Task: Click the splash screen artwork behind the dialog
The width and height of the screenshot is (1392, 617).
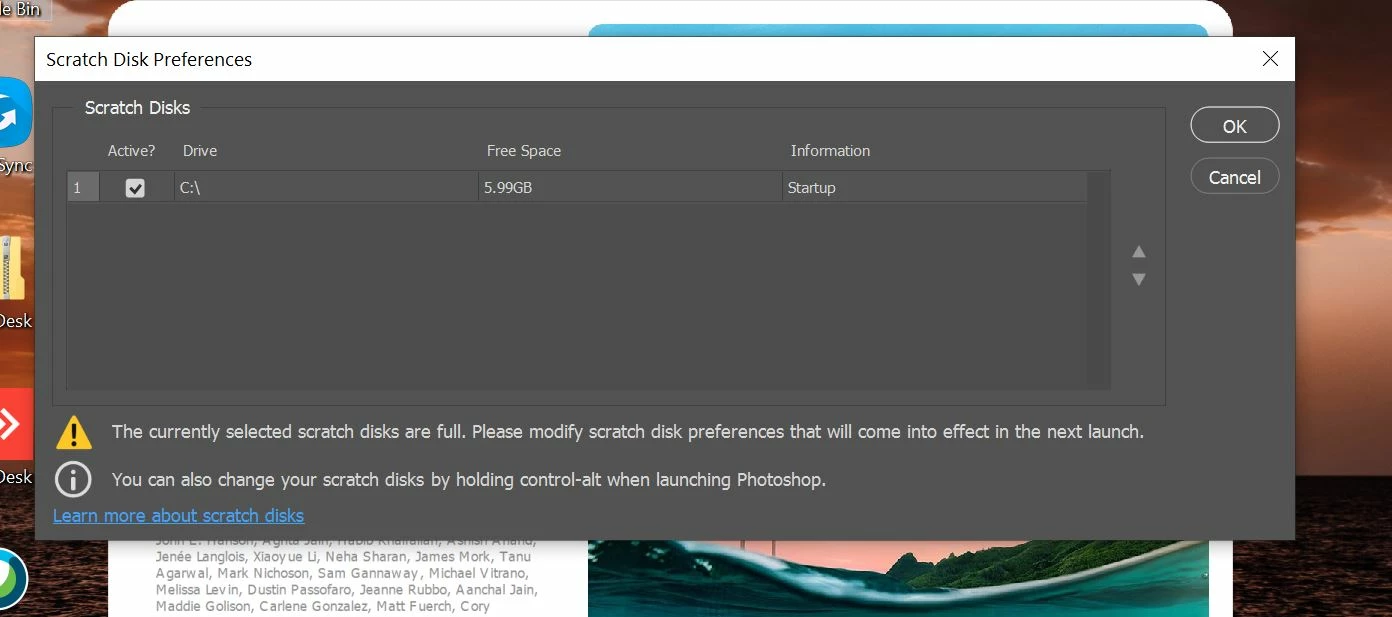Action: coord(898,578)
